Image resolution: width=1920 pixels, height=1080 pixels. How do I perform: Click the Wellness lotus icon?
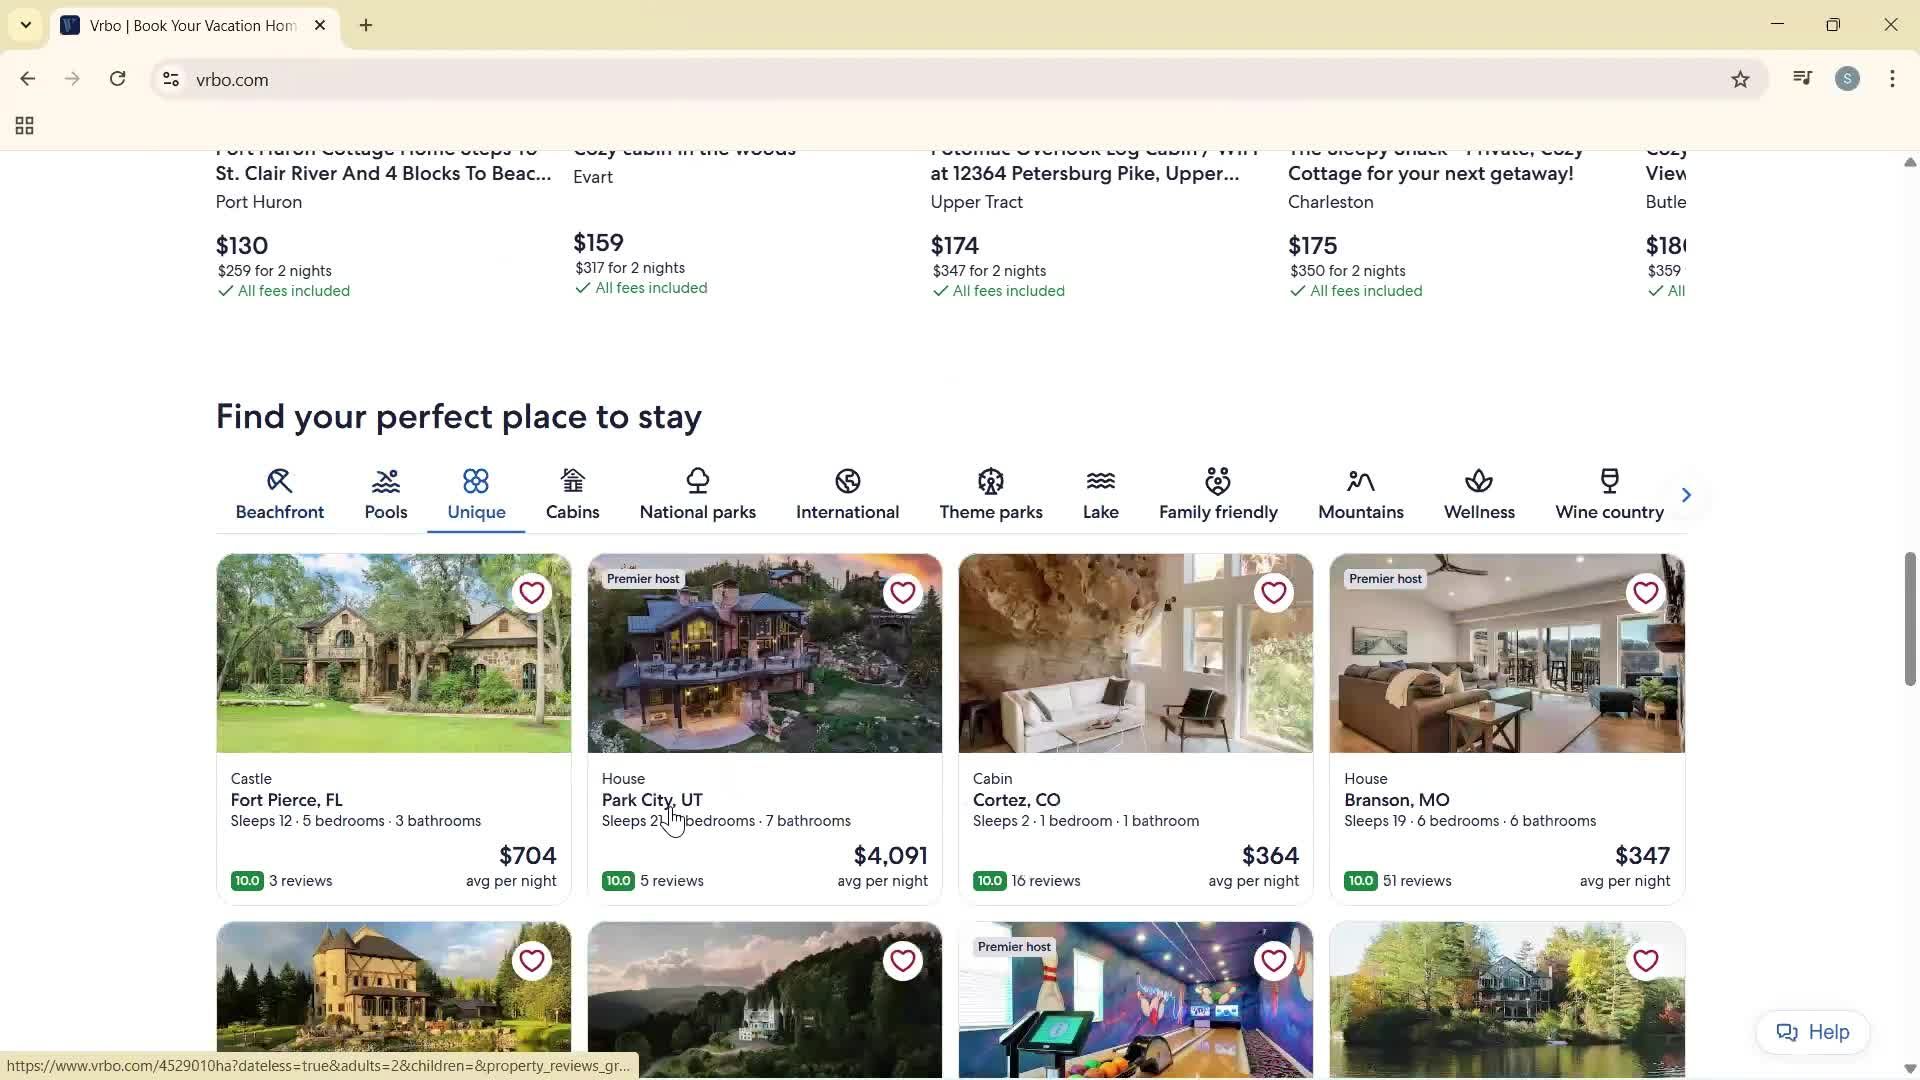coord(1478,481)
